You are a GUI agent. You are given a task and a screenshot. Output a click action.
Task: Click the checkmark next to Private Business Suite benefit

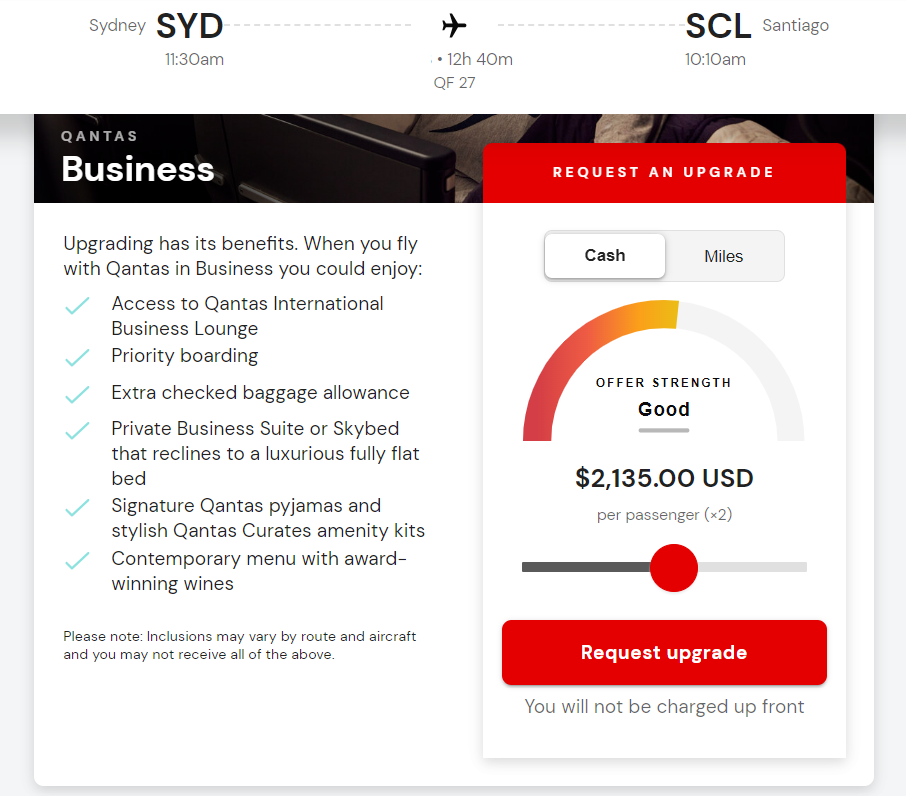[77, 428]
